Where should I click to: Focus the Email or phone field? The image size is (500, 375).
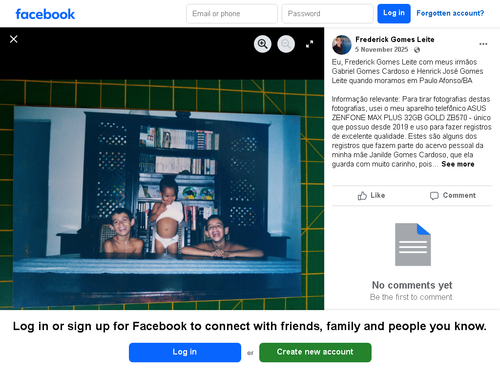pyautogui.click(x=232, y=14)
